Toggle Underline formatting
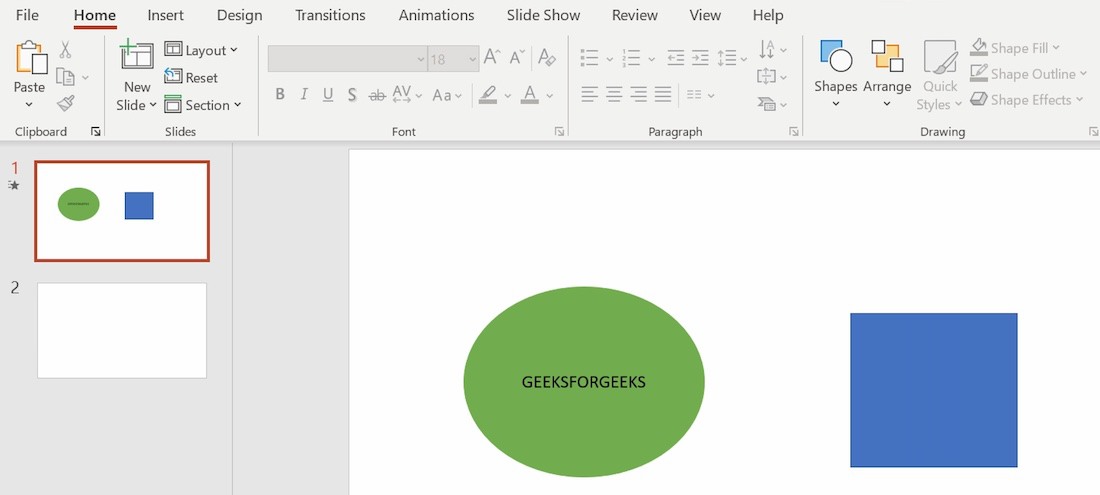This screenshot has width=1100, height=495. pyautogui.click(x=328, y=94)
